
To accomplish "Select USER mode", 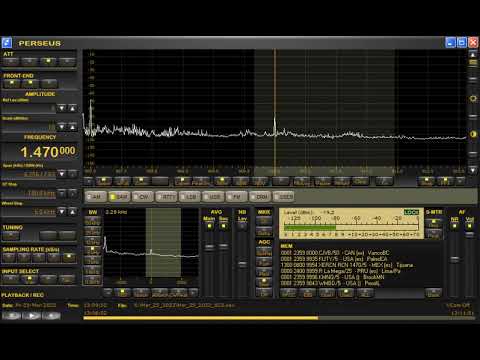I will pos(284,197).
